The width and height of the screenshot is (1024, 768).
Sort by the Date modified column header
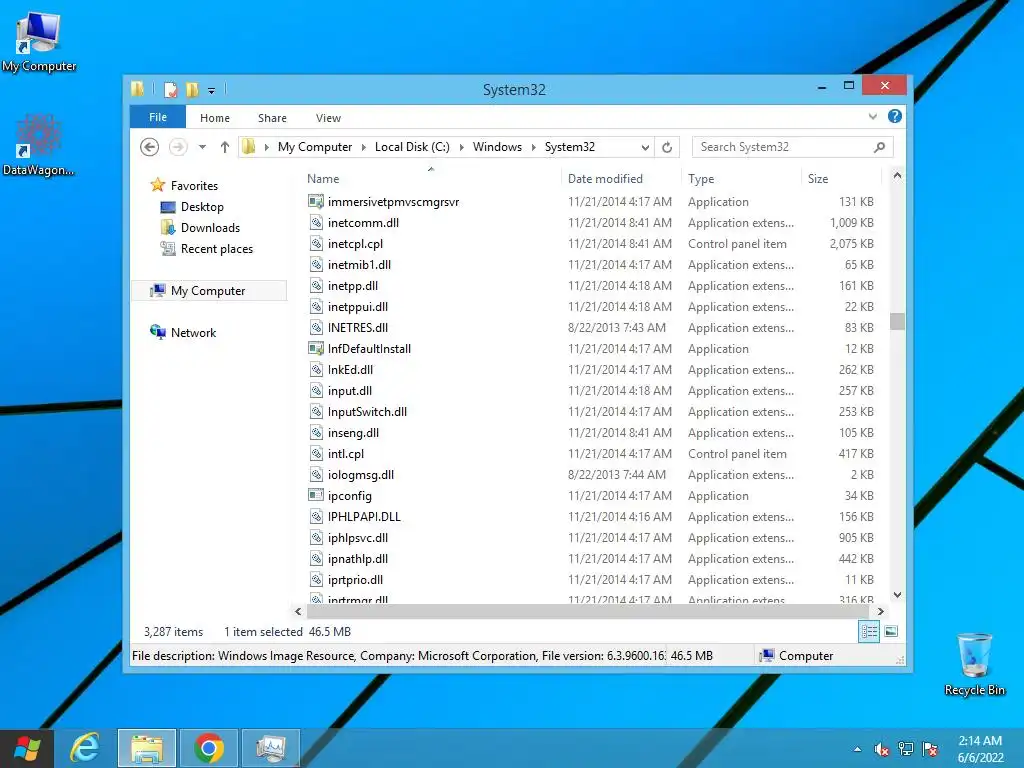pyautogui.click(x=620, y=178)
